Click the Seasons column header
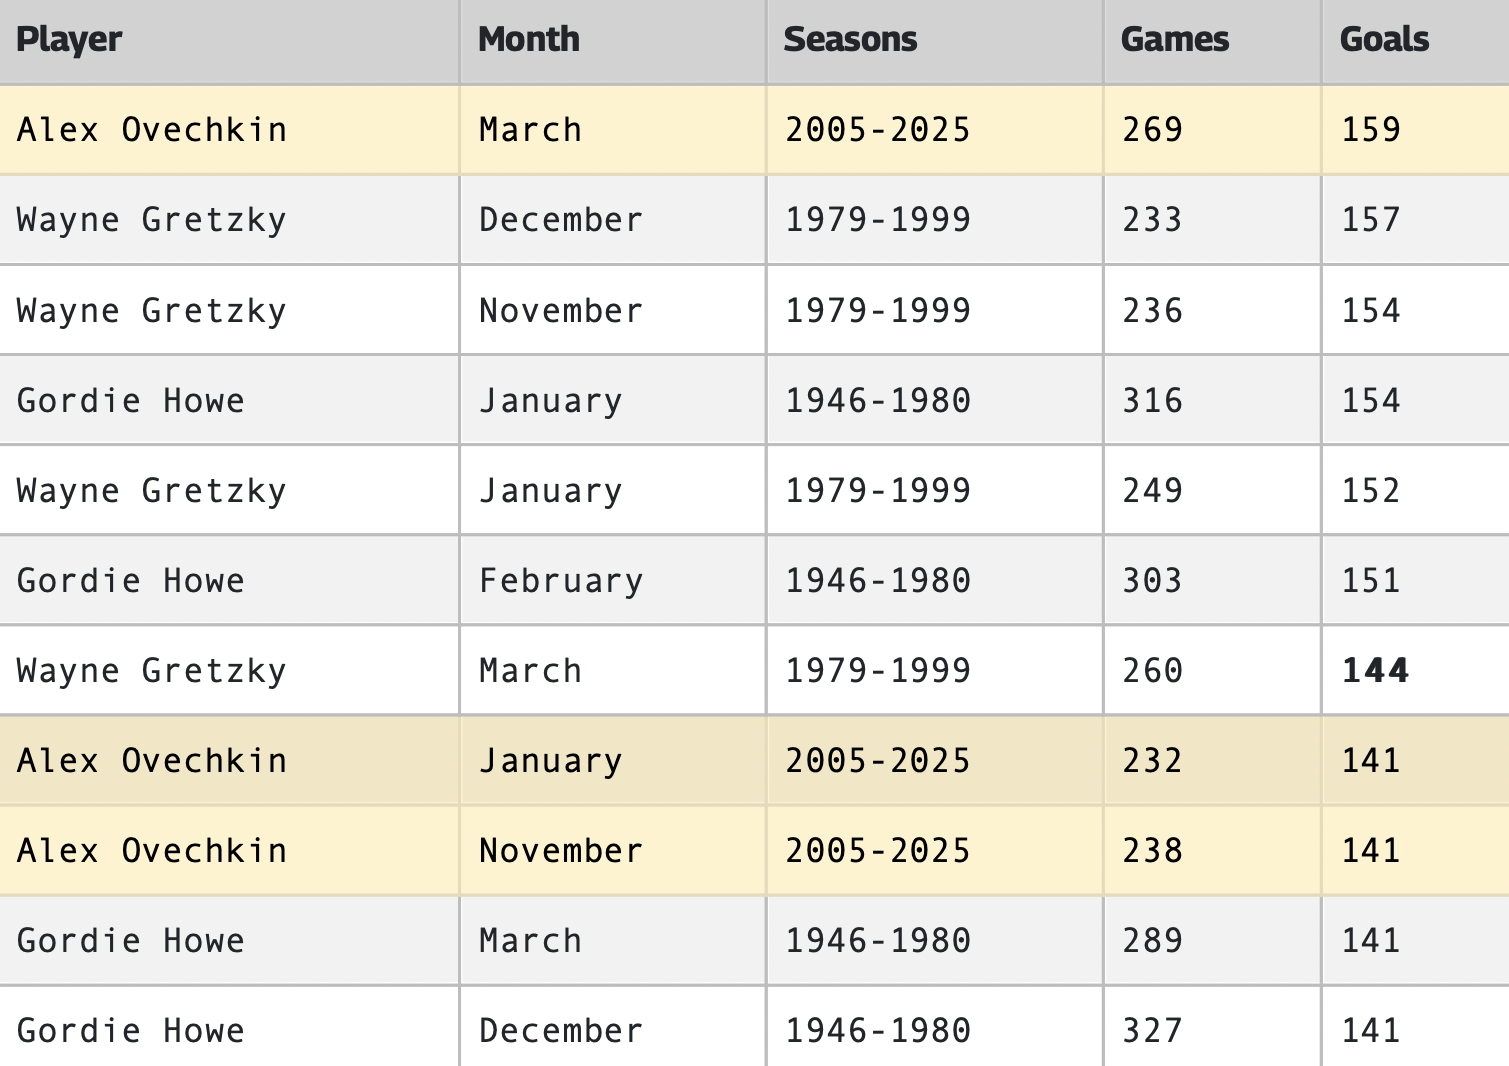Viewport: 1509px width, 1066px height. (850, 40)
